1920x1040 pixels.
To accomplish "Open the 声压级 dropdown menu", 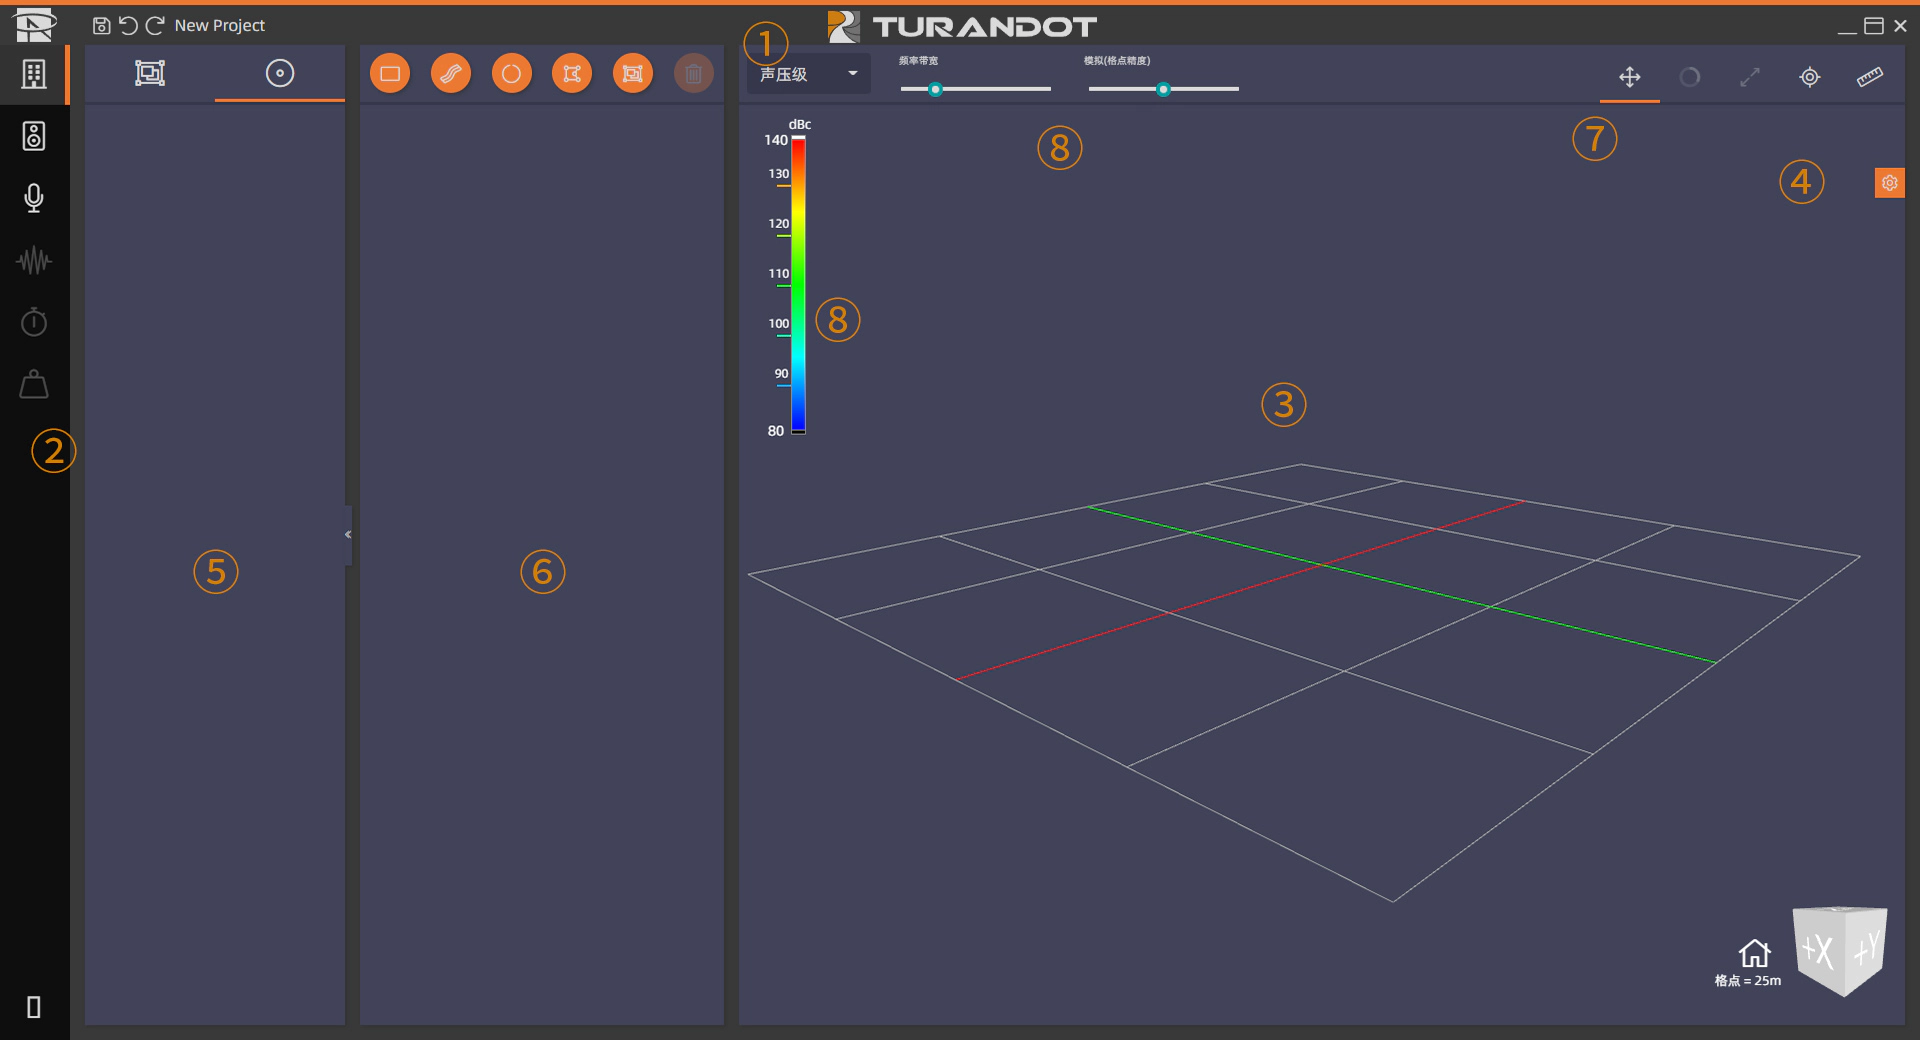I will [808, 74].
